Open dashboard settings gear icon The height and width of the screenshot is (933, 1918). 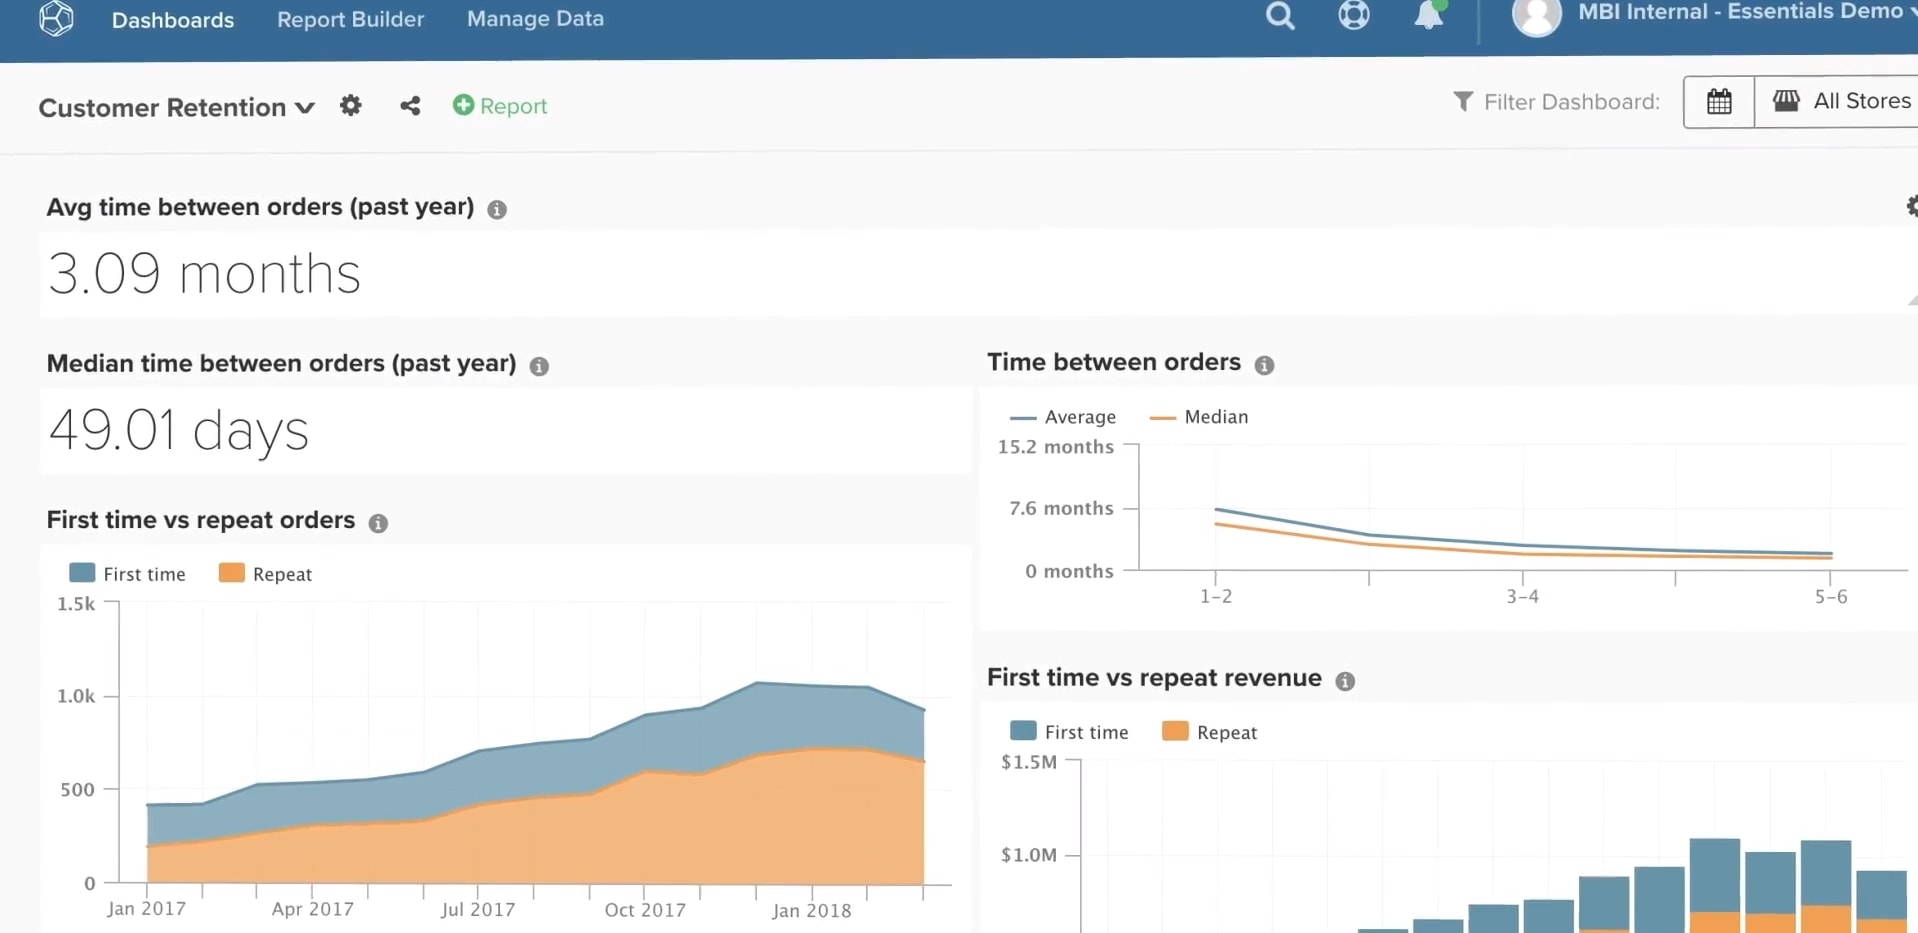coord(350,105)
